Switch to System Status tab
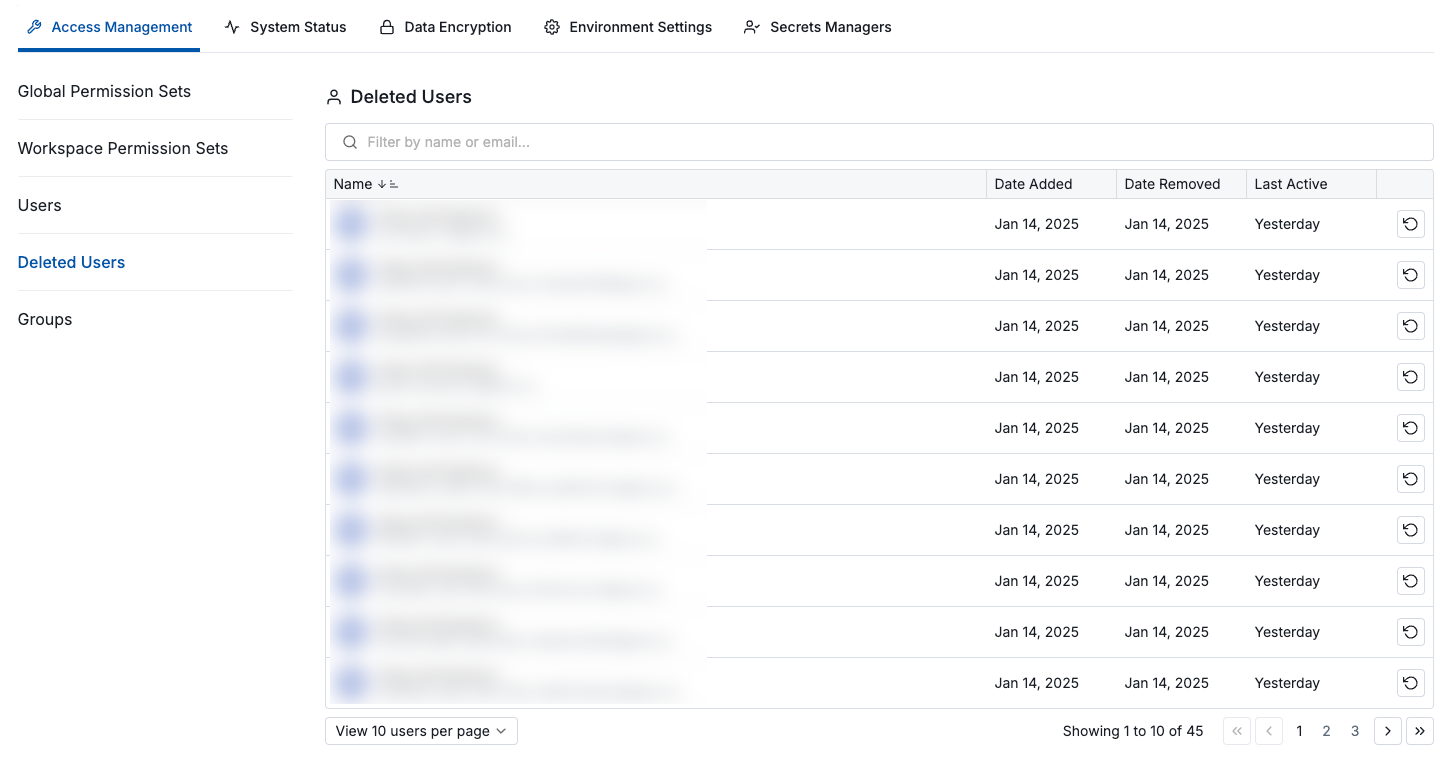This screenshot has height=759, width=1450. [x=286, y=27]
